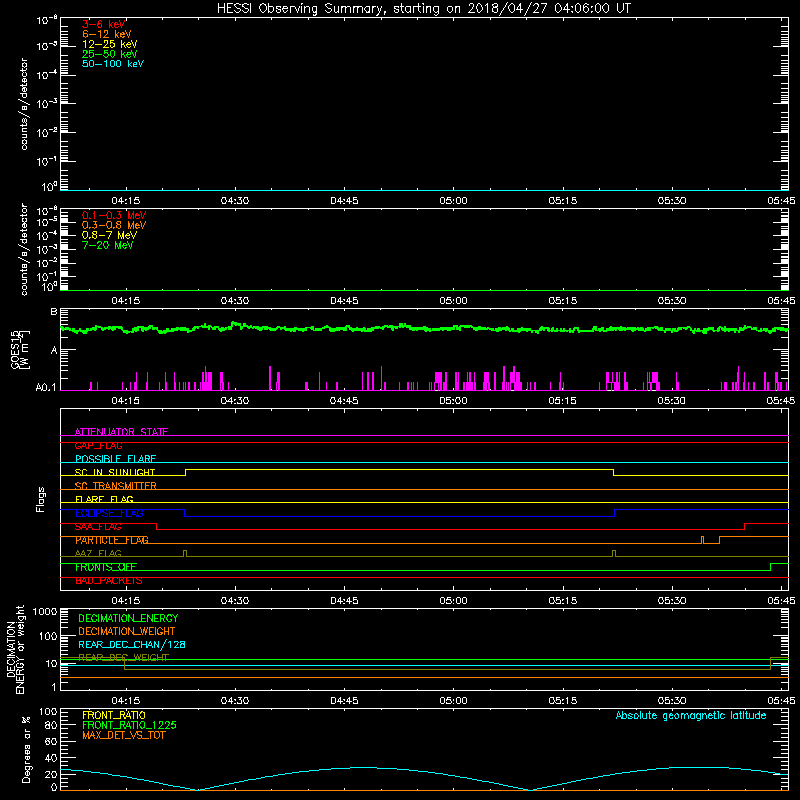Click the FRONT_RATIO_1225 legend label
Screen dimensions: 800x800
(x=129, y=725)
